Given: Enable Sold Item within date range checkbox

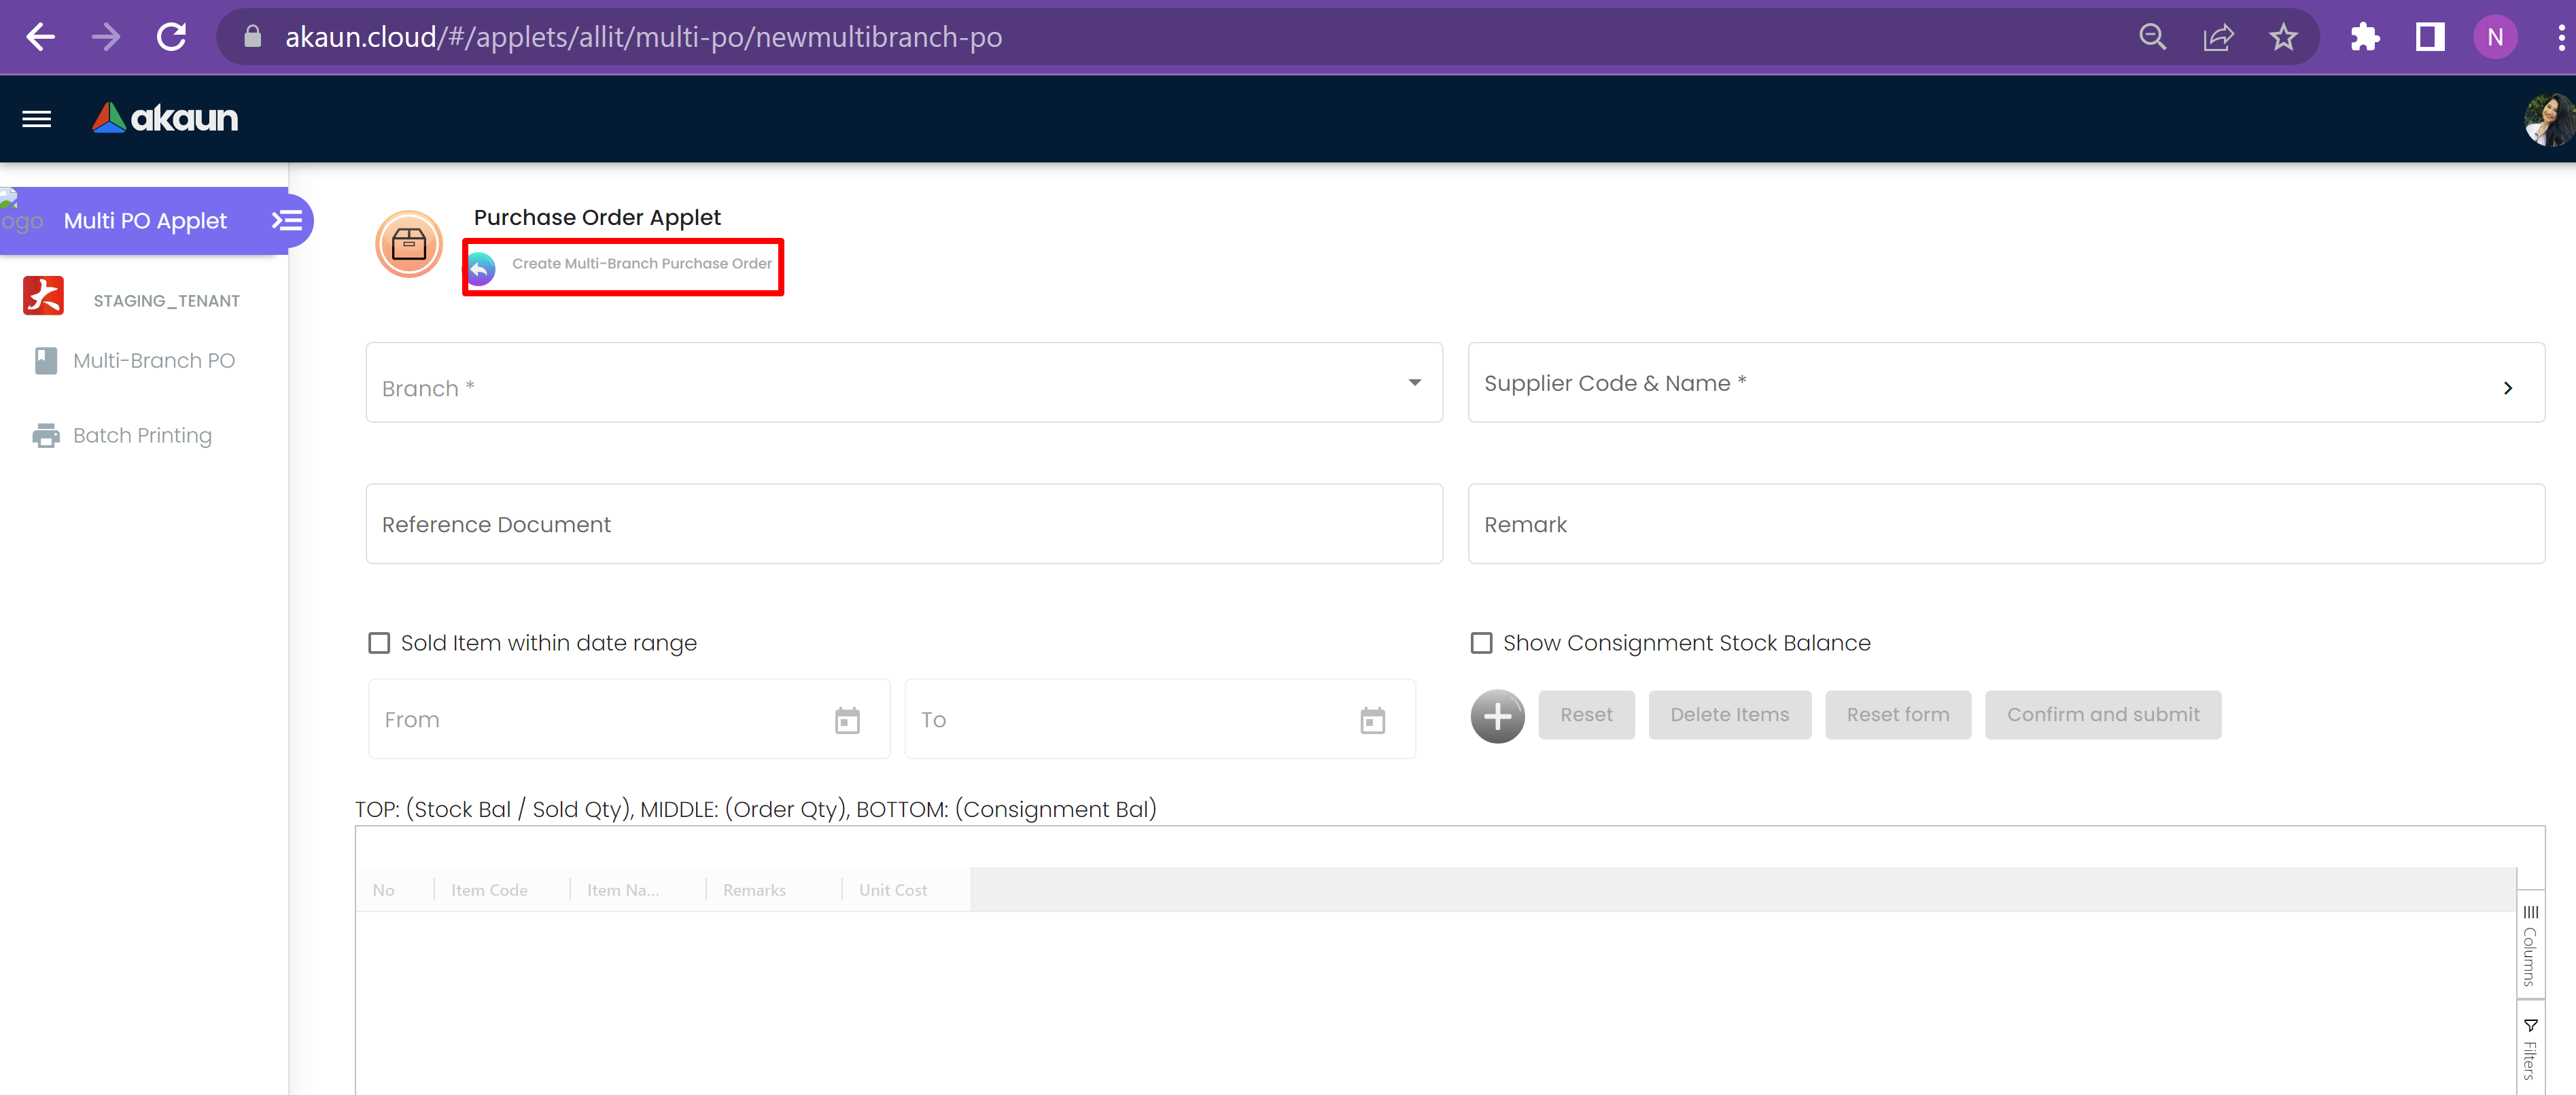Looking at the screenshot, I should [379, 643].
